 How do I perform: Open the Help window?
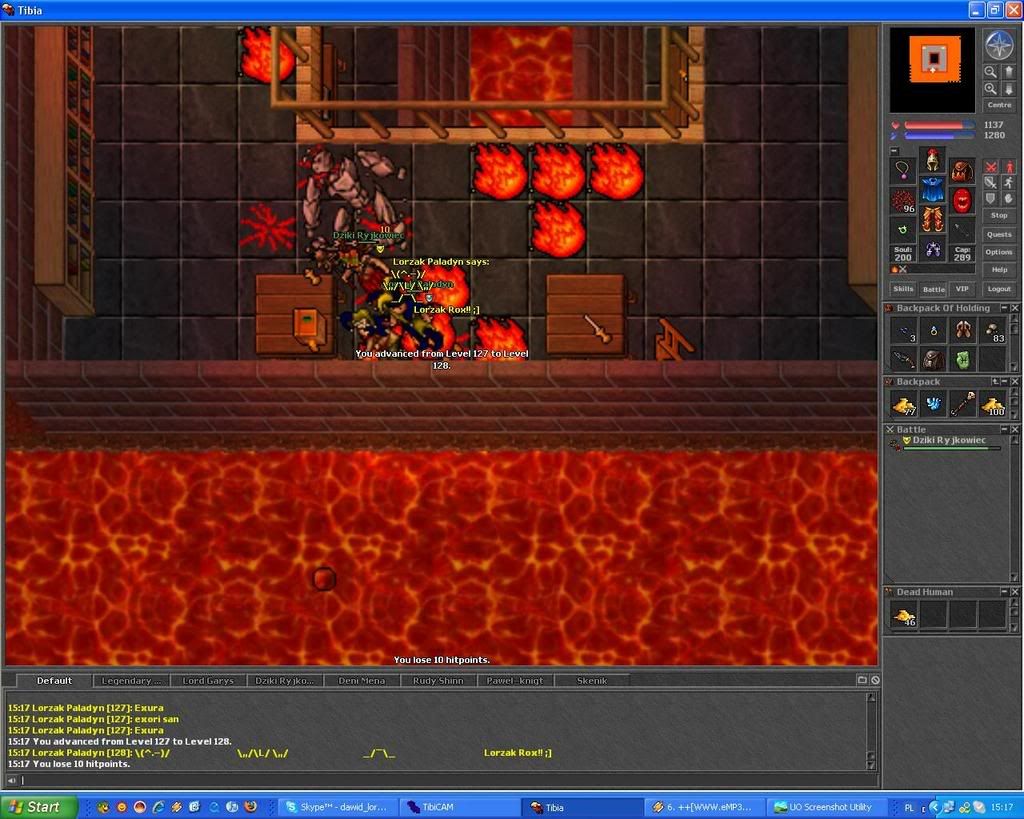tap(999, 270)
